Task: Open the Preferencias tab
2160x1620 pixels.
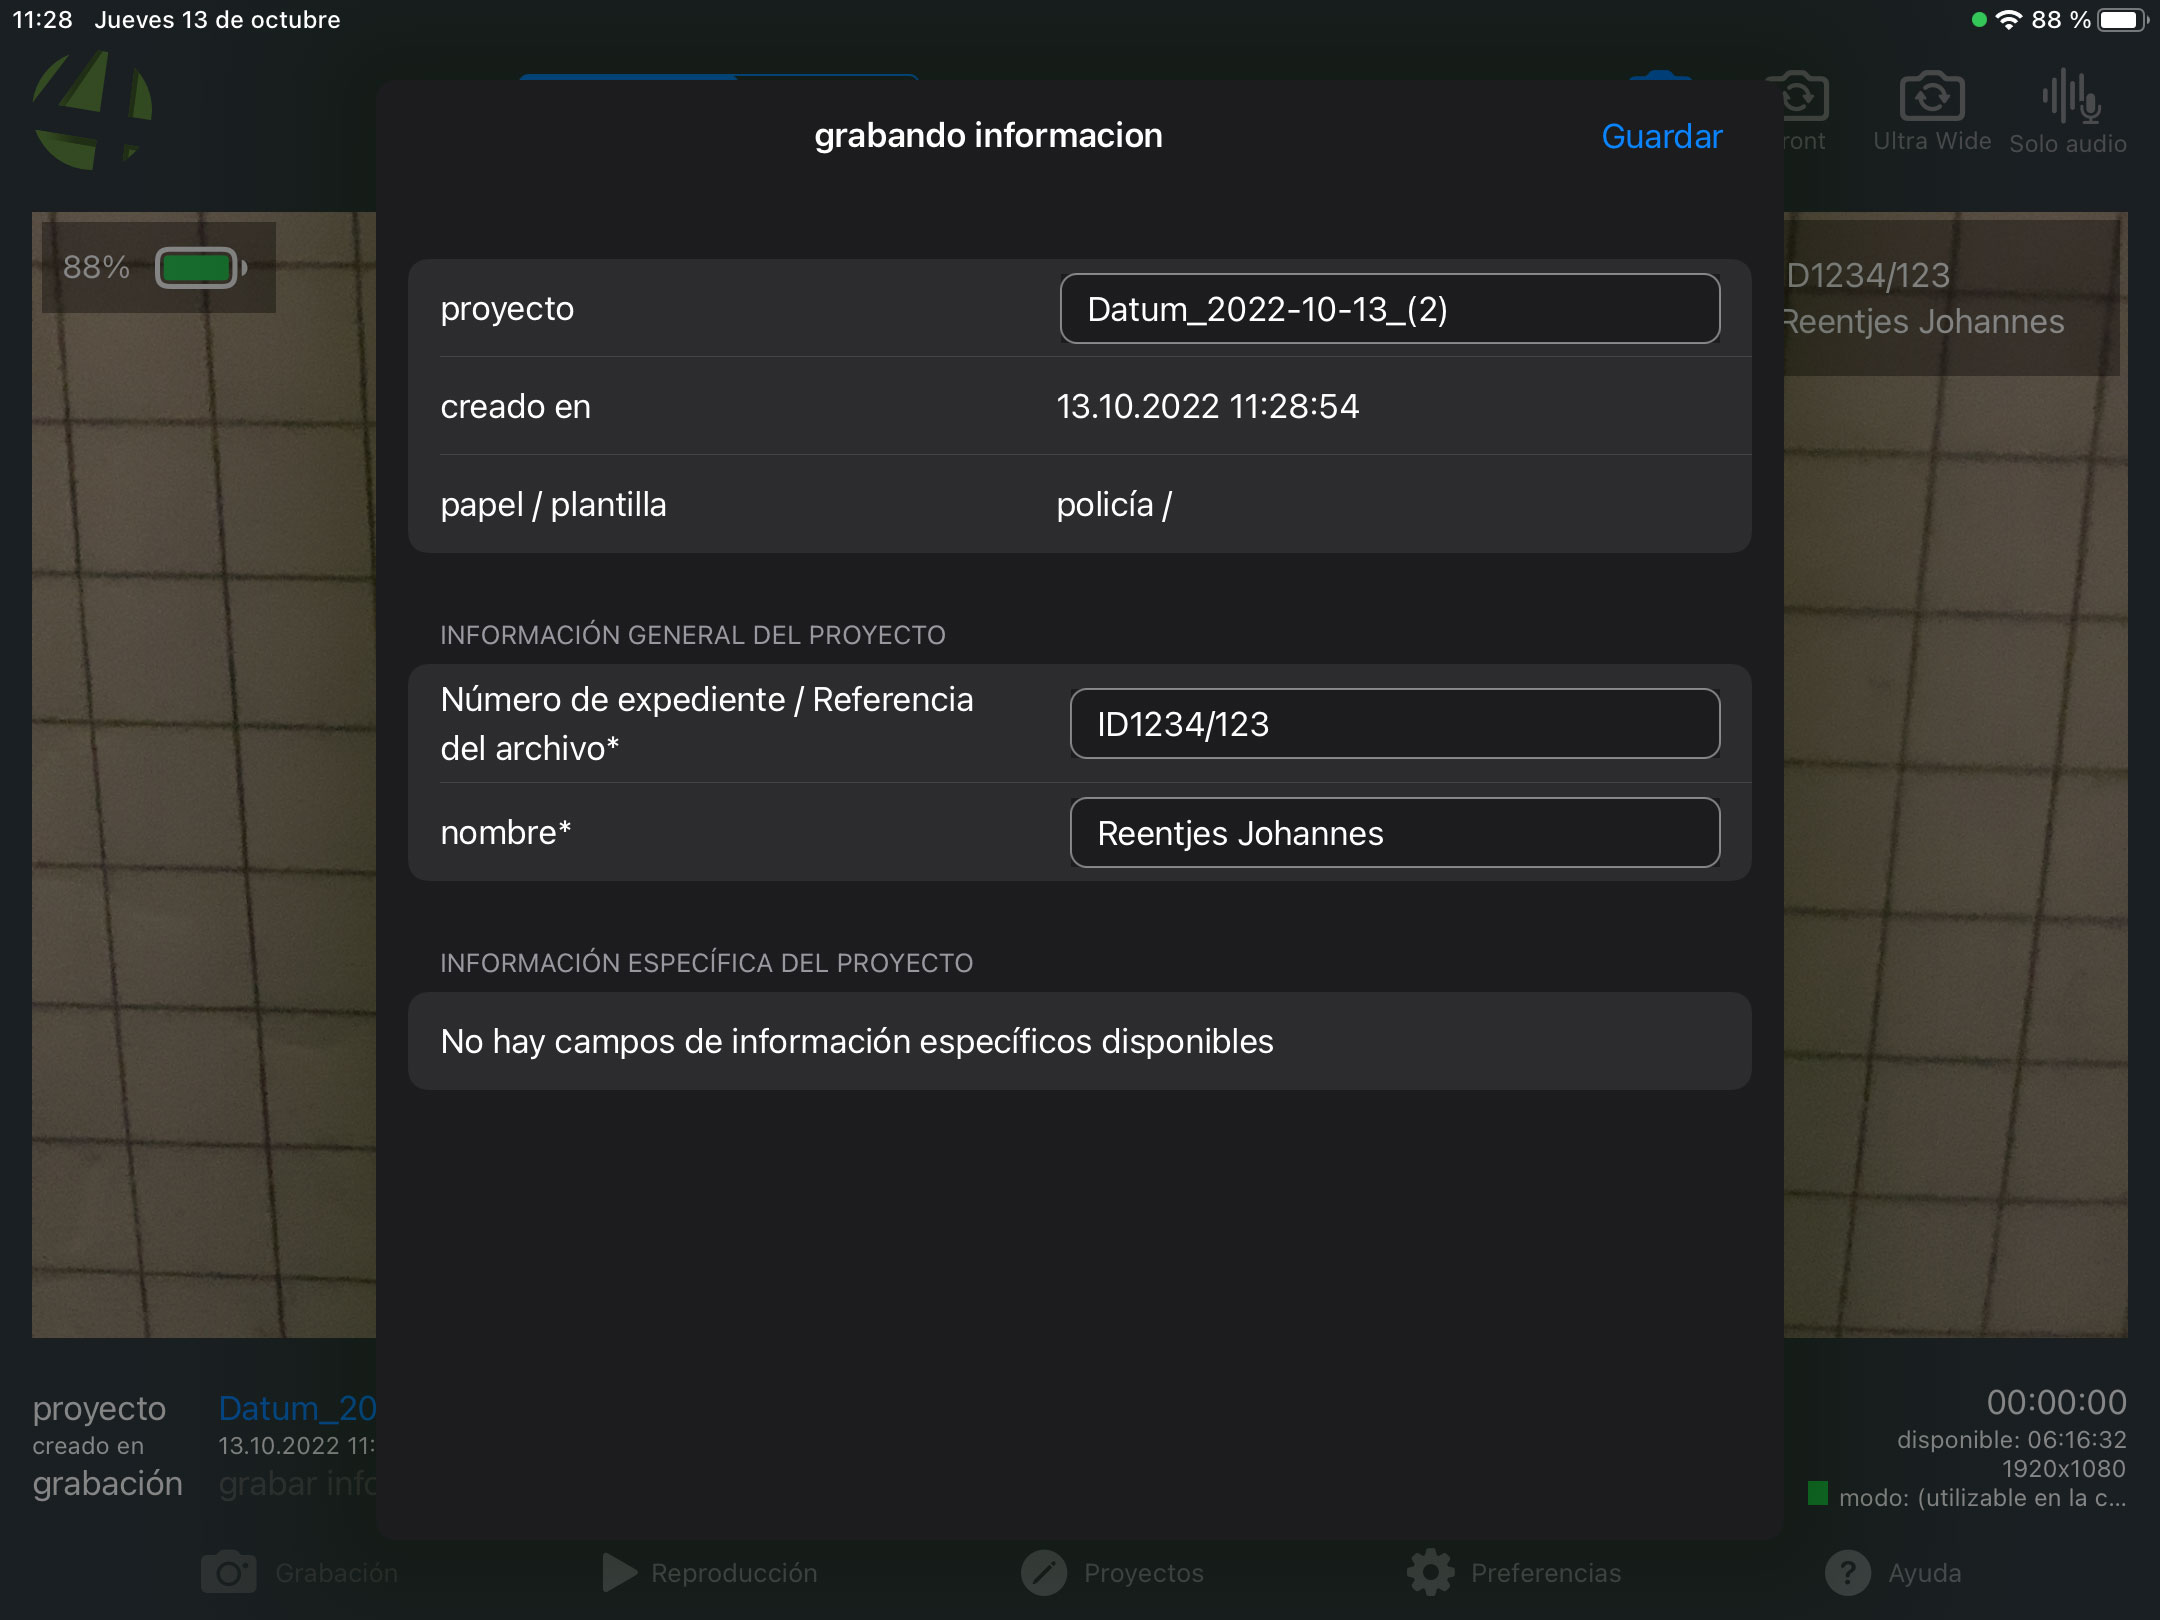Action: pos(1513,1573)
